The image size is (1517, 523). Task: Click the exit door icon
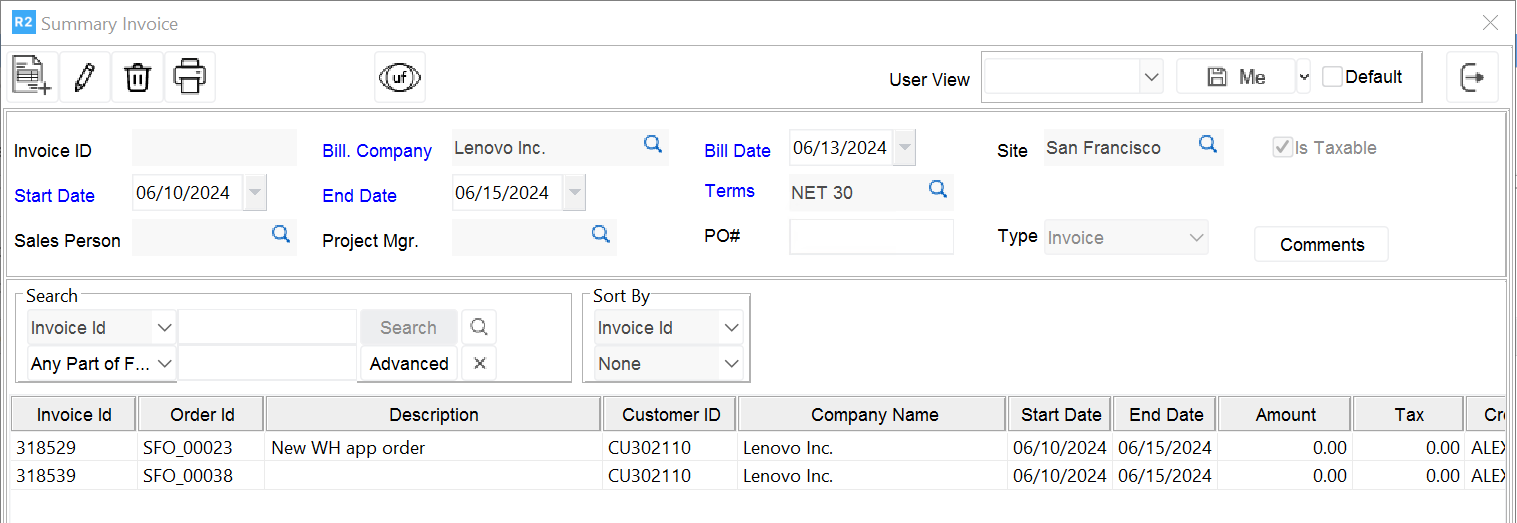[x=1472, y=77]
